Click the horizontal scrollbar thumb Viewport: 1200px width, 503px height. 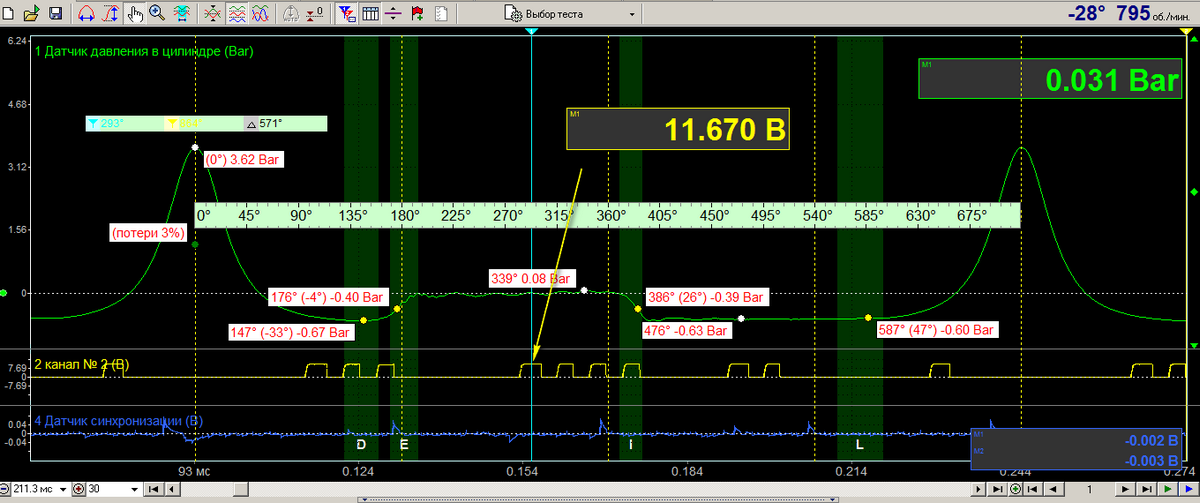[240, 489]
